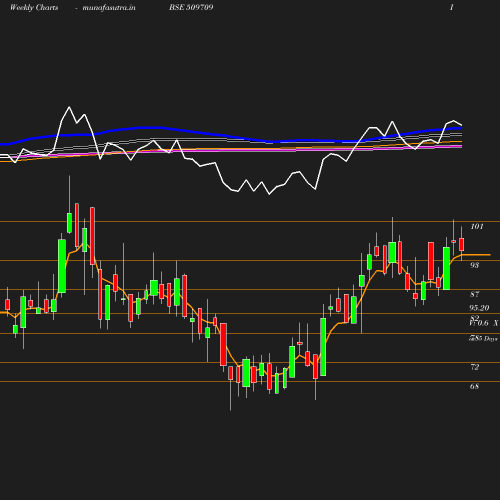This screenshot has height=500, width=500.
Task: Click the "101" price level label
Action: (477, 226)
